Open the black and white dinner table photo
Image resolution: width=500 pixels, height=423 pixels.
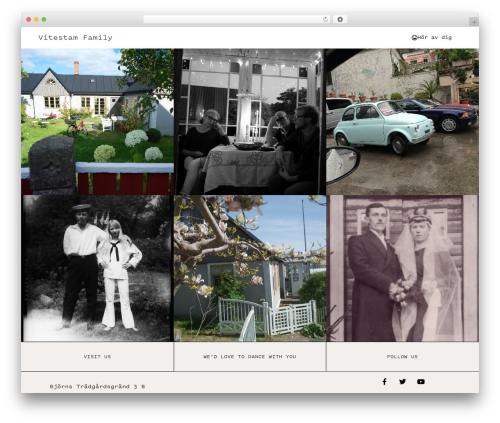point(250,122)
